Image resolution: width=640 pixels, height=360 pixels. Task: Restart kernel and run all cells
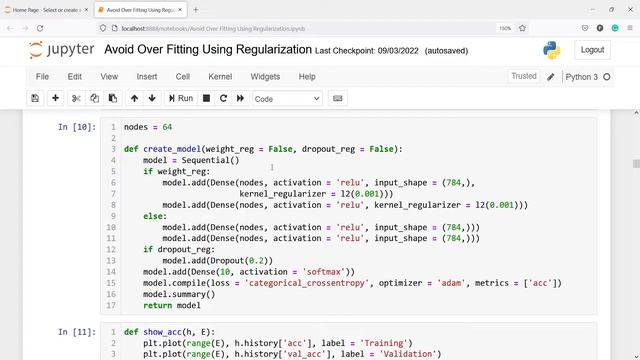240,98
